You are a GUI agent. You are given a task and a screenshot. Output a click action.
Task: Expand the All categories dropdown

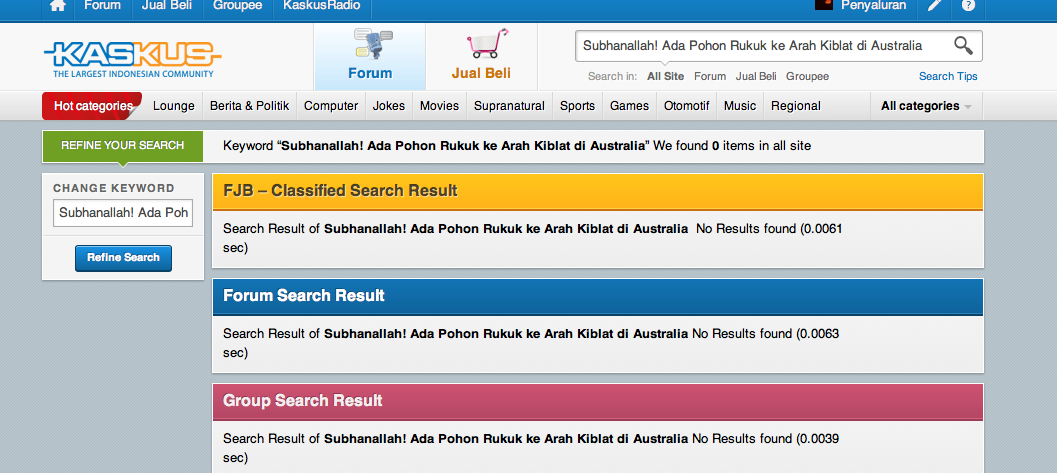[x=926, y=106]
